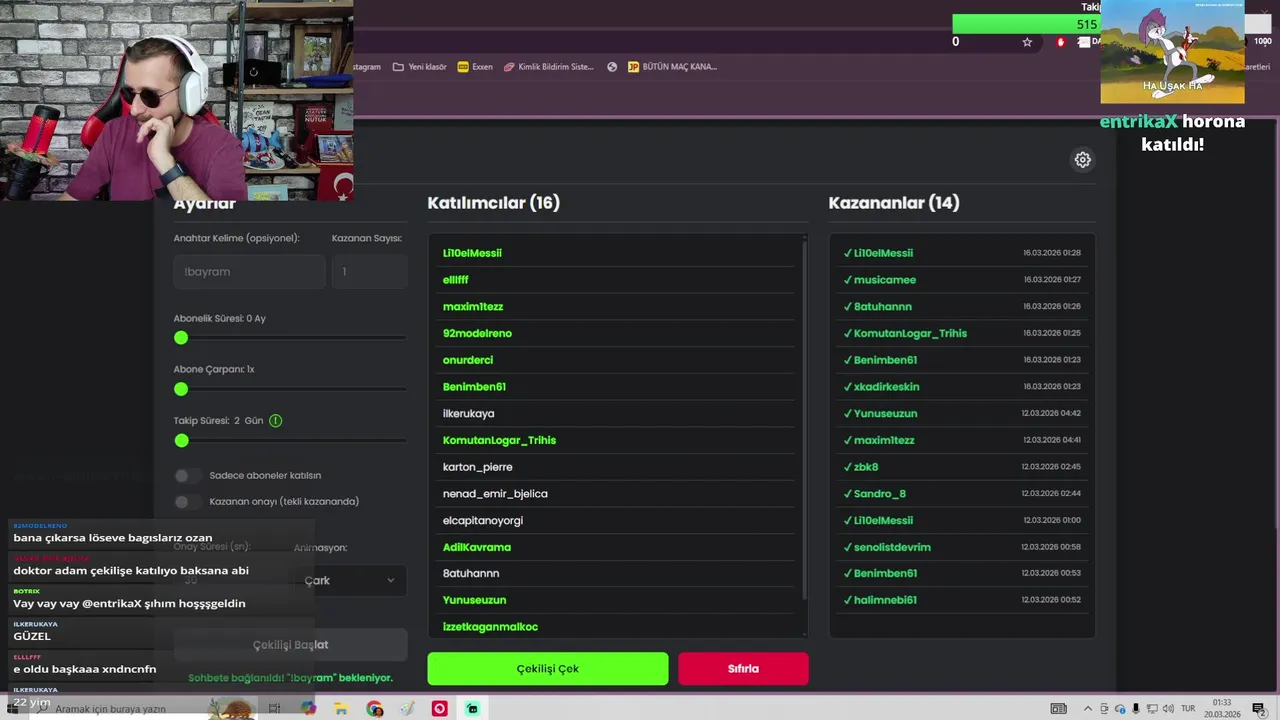
Task: Open the green highlighted app in the taskbar
Action: coord(472,709)
